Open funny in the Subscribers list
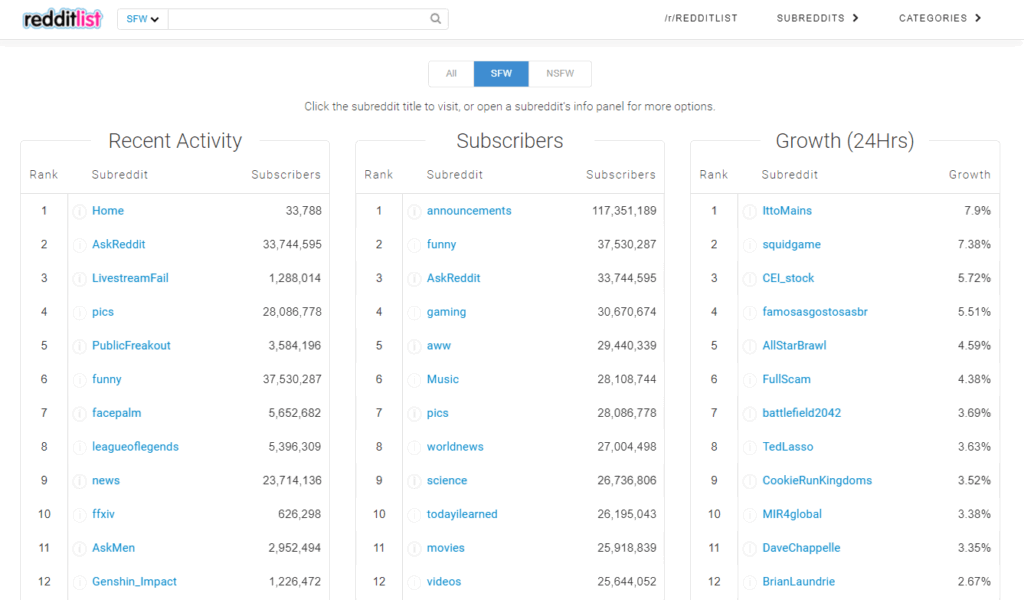Screen dimensions: 1024x600 (441, 244)
